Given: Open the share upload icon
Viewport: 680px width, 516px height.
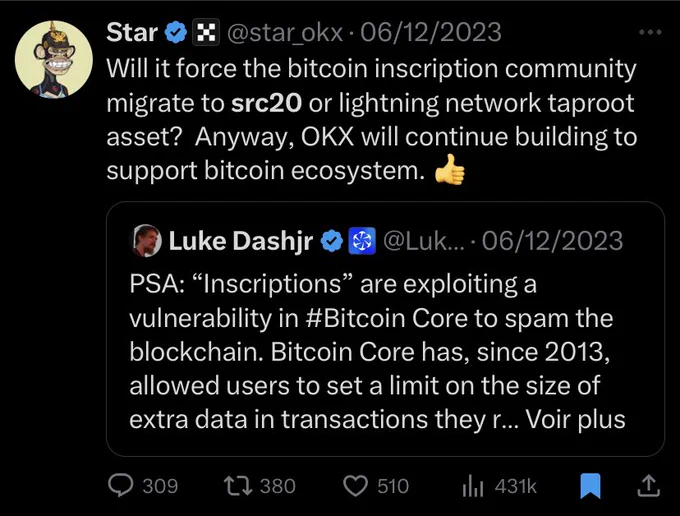Looking at the screenshot, I should click(x=648, y=486).
